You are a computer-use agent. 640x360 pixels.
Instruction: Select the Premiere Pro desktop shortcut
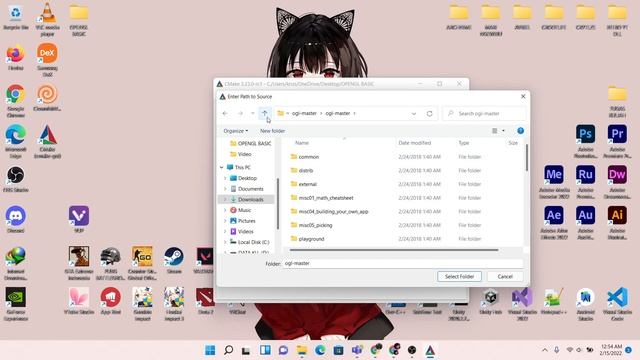point(617,141)
